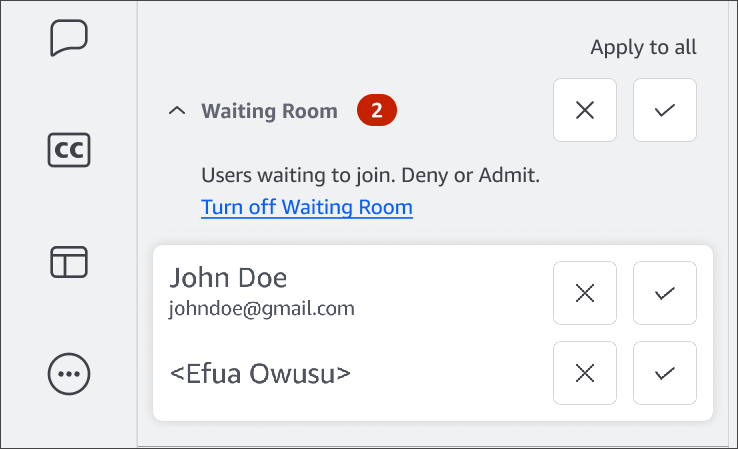Image resolution: width=738 pixels, height=449 pixels.
Task: Click the Users waiting to join description
Action: 370,176
